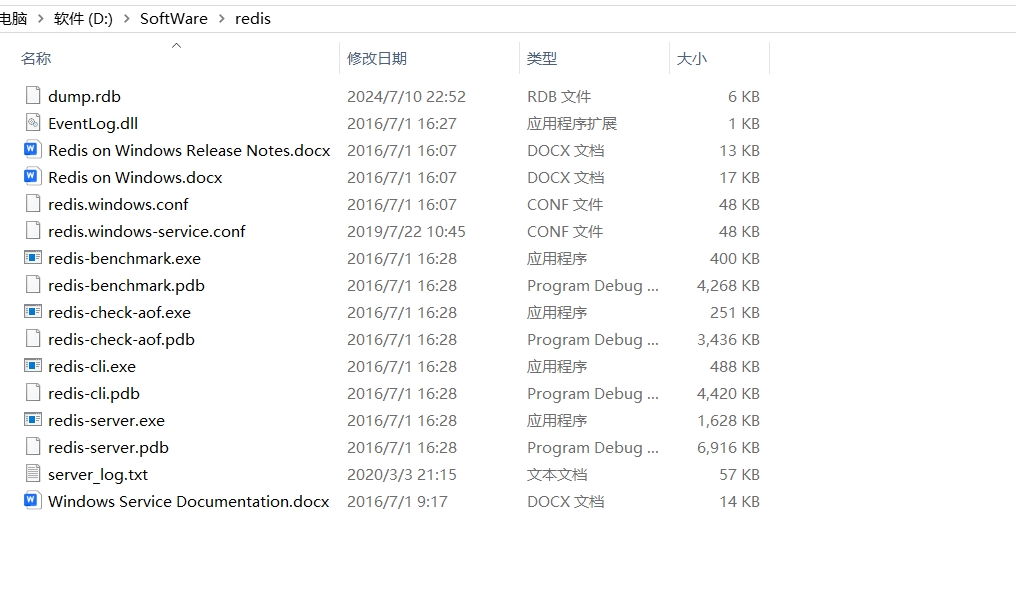Image resolution: width=1016 pixels, height=615 pixels.
Task: Select the redis-benchmark.exe file name
Action: coord(124,259)
